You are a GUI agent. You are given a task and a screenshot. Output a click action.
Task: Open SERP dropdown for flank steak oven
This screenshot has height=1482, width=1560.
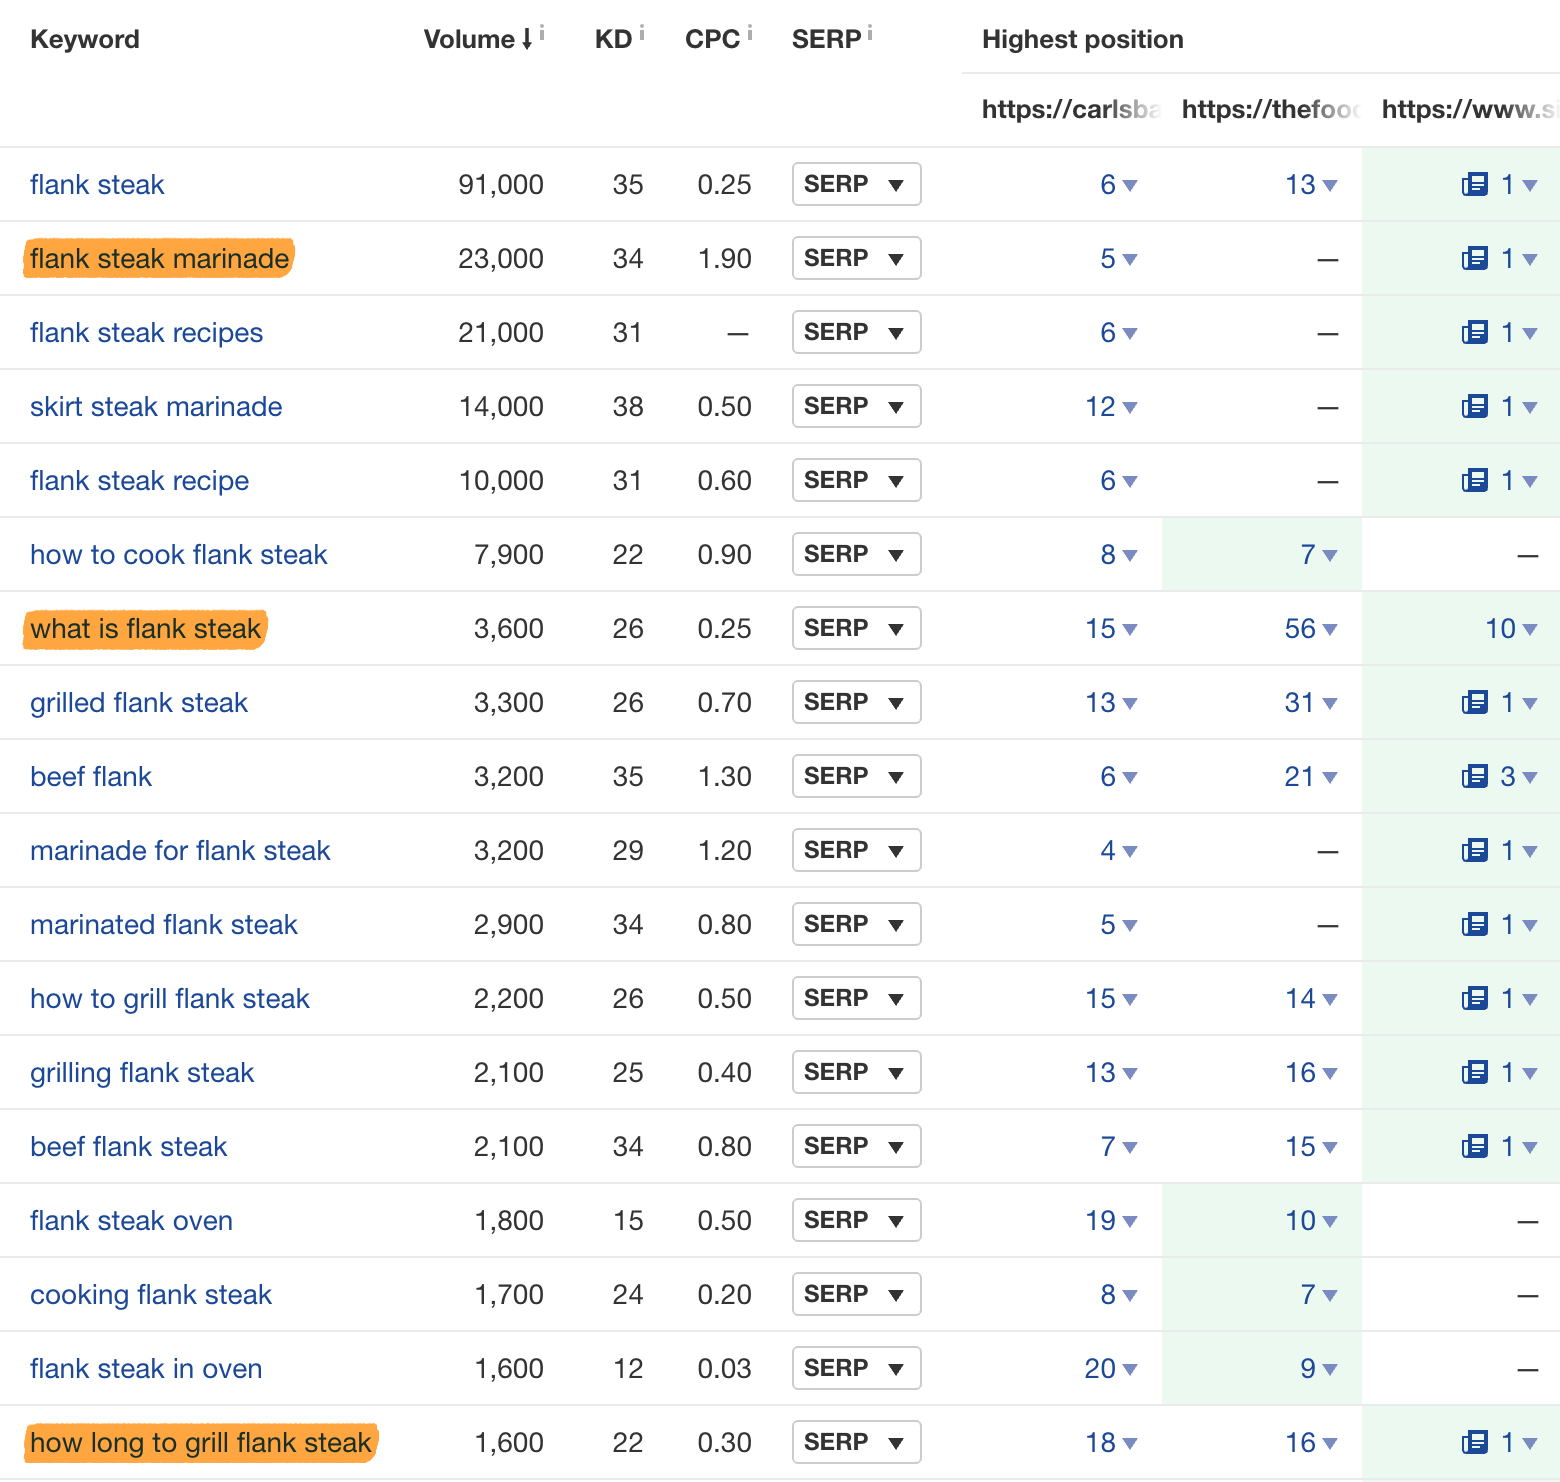point(855,1220)
